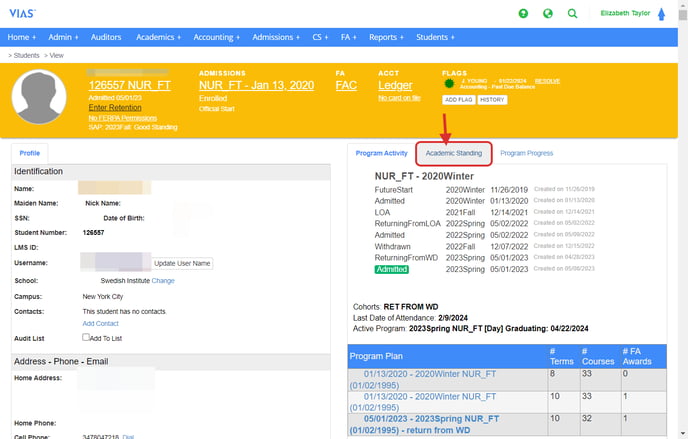Expand the Admissions menu
The width and height of the screenshot is (688, 439).
coord(276,37)
